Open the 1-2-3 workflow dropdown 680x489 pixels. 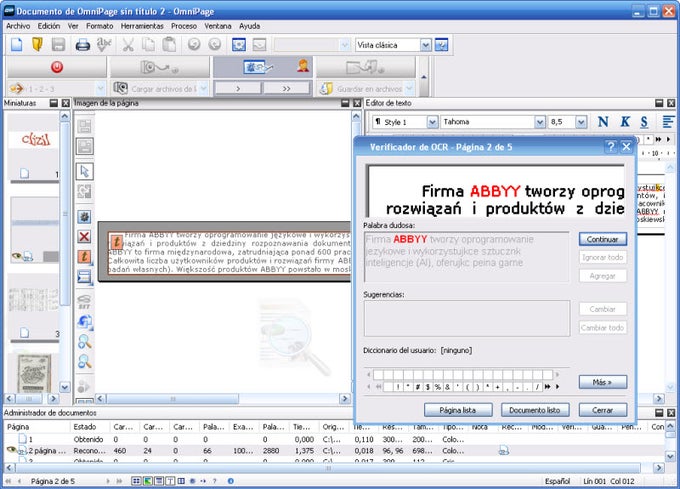point(100,89)
